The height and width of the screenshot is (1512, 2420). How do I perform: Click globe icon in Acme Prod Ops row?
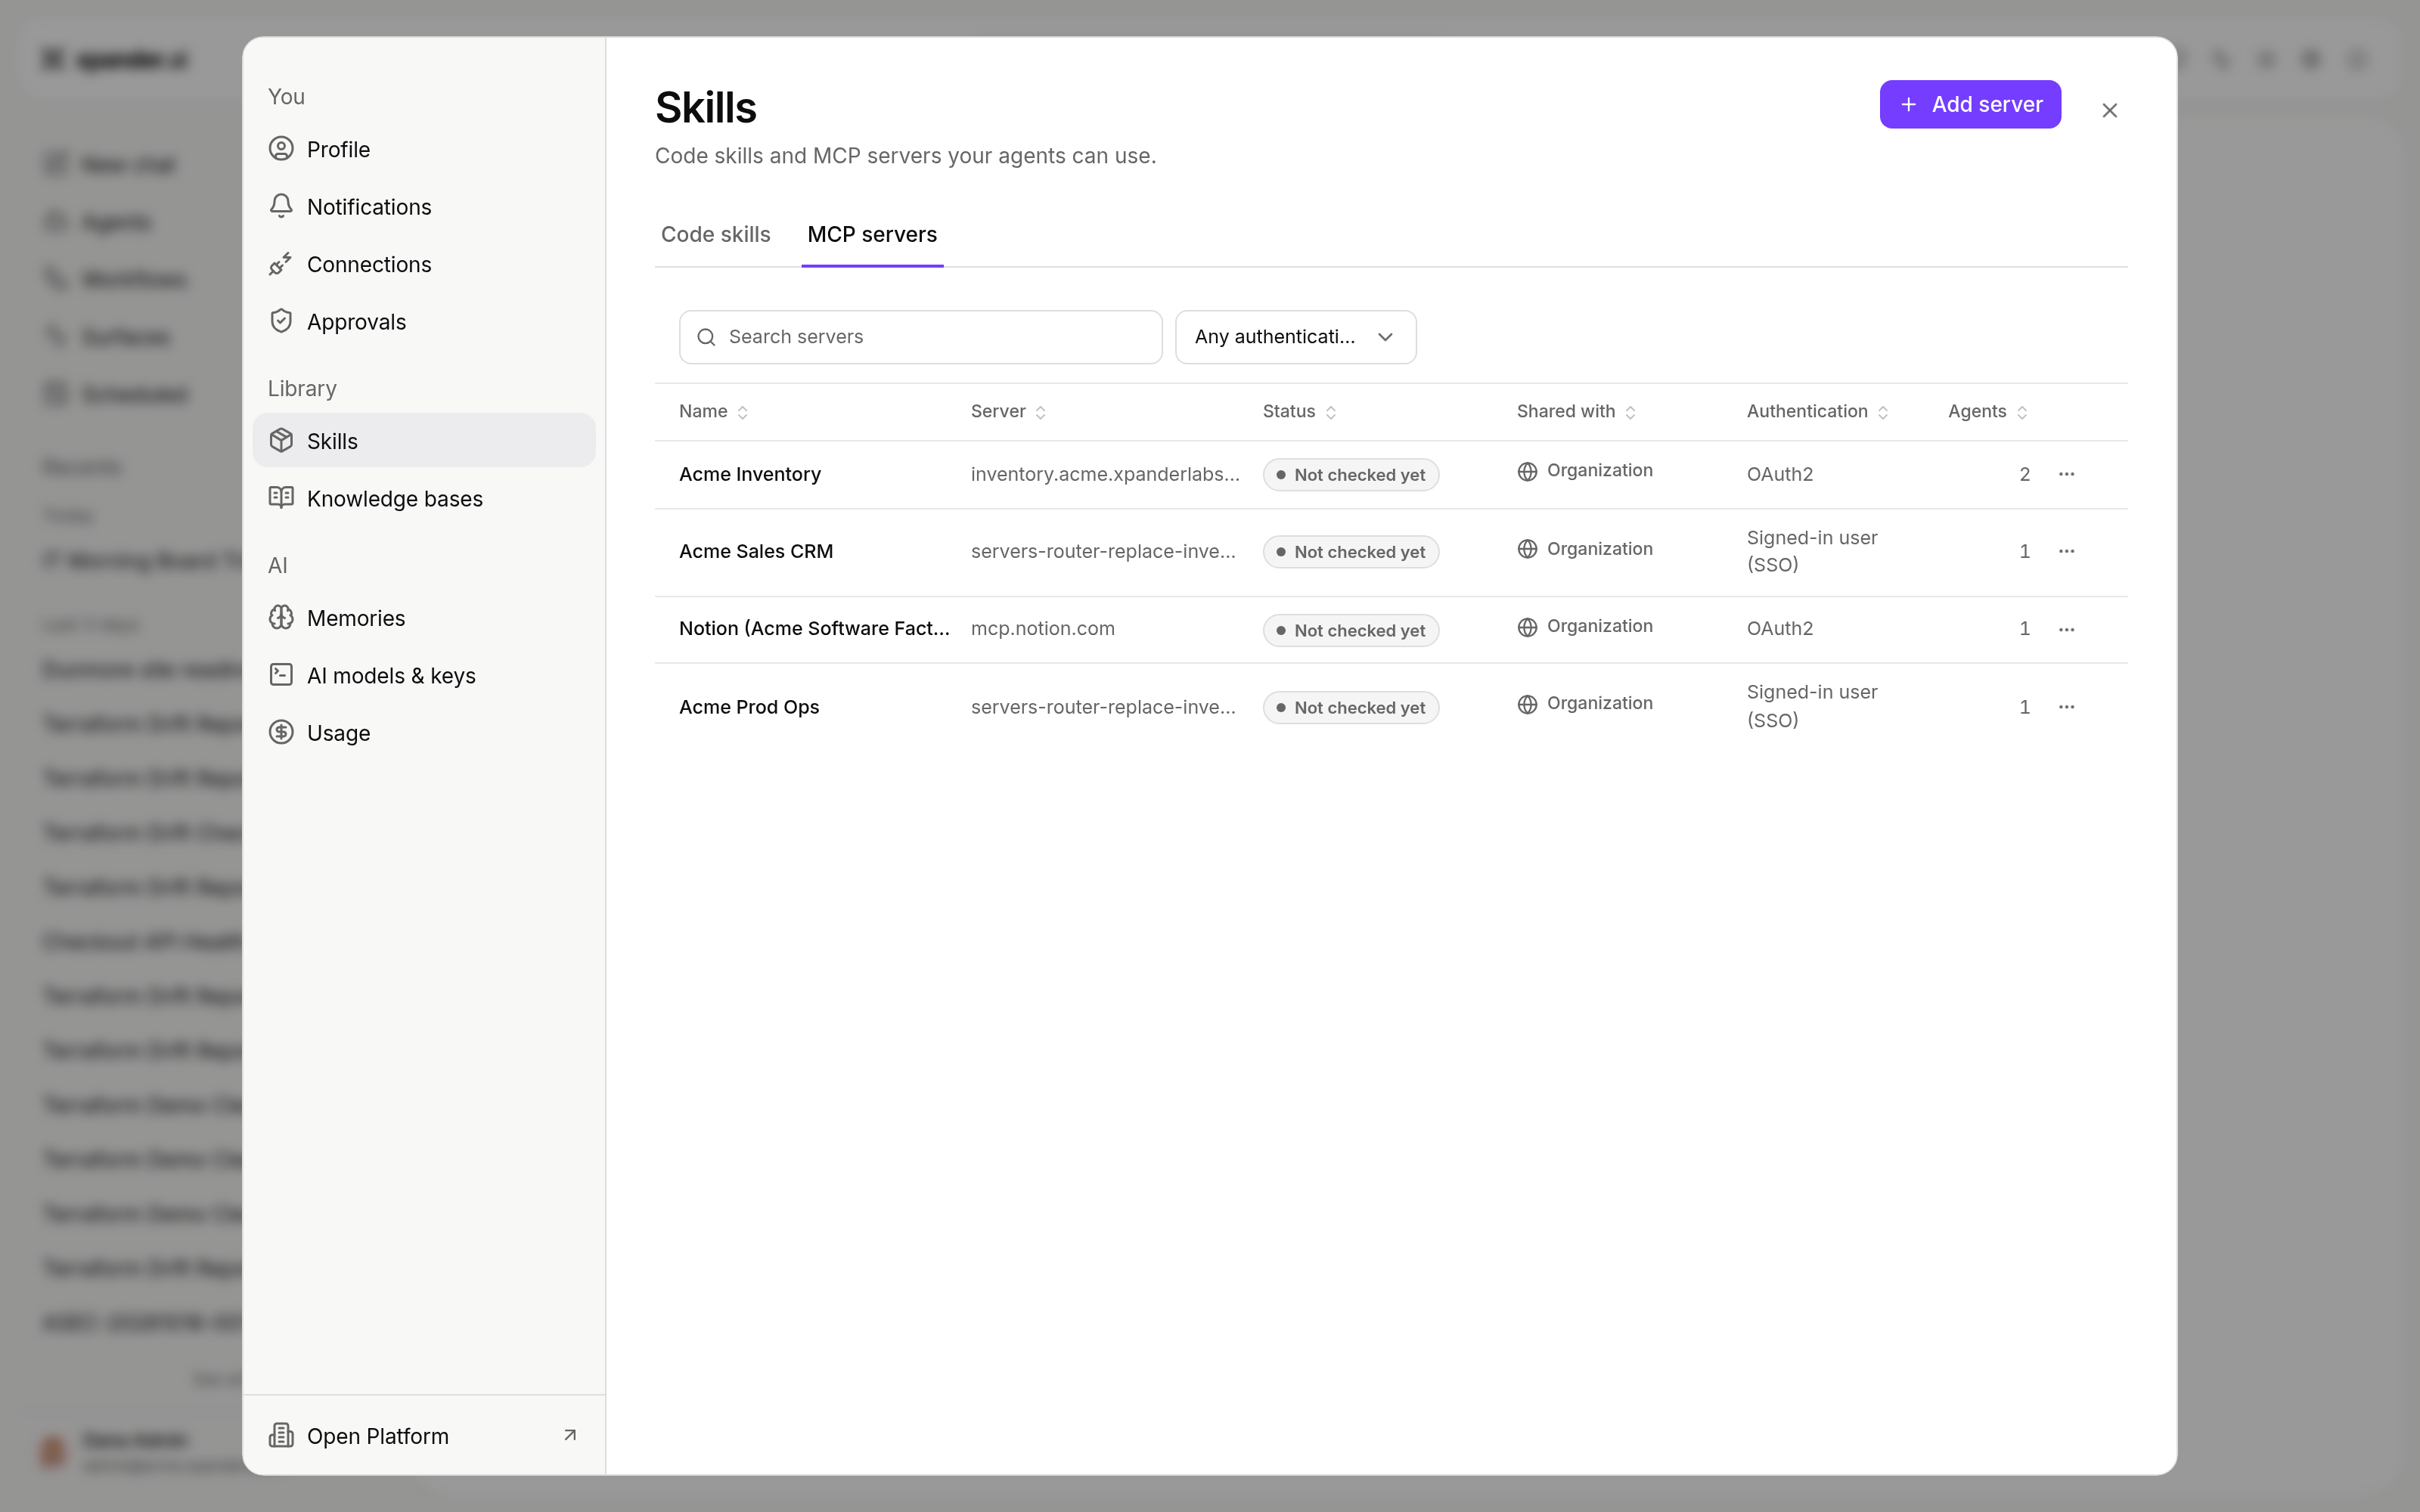click(1527, 704)
